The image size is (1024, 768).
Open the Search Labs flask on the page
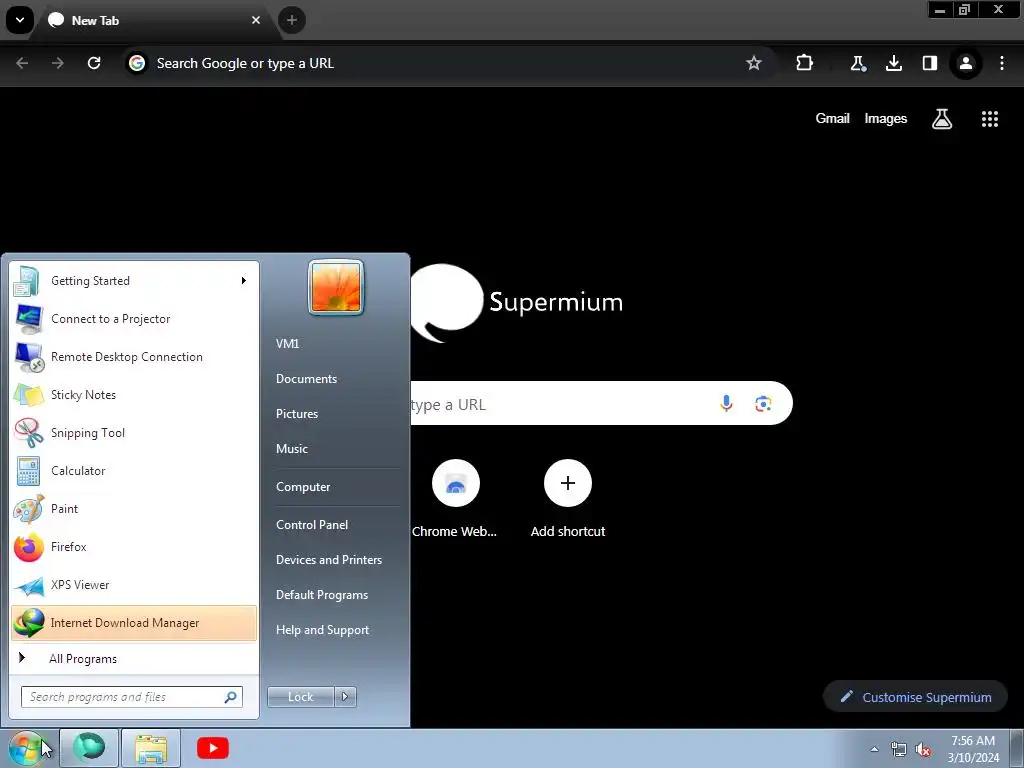[x=942, y=119]
